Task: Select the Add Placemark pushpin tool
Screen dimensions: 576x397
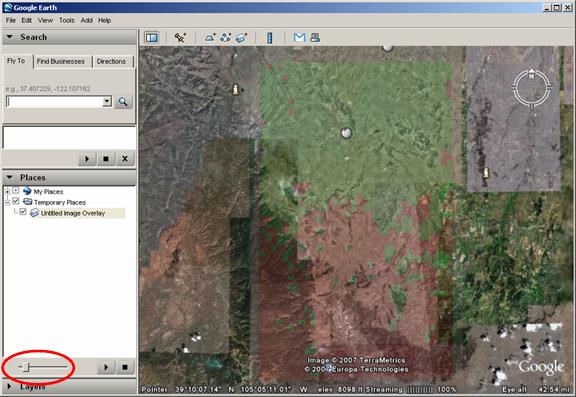Action: 180,37
